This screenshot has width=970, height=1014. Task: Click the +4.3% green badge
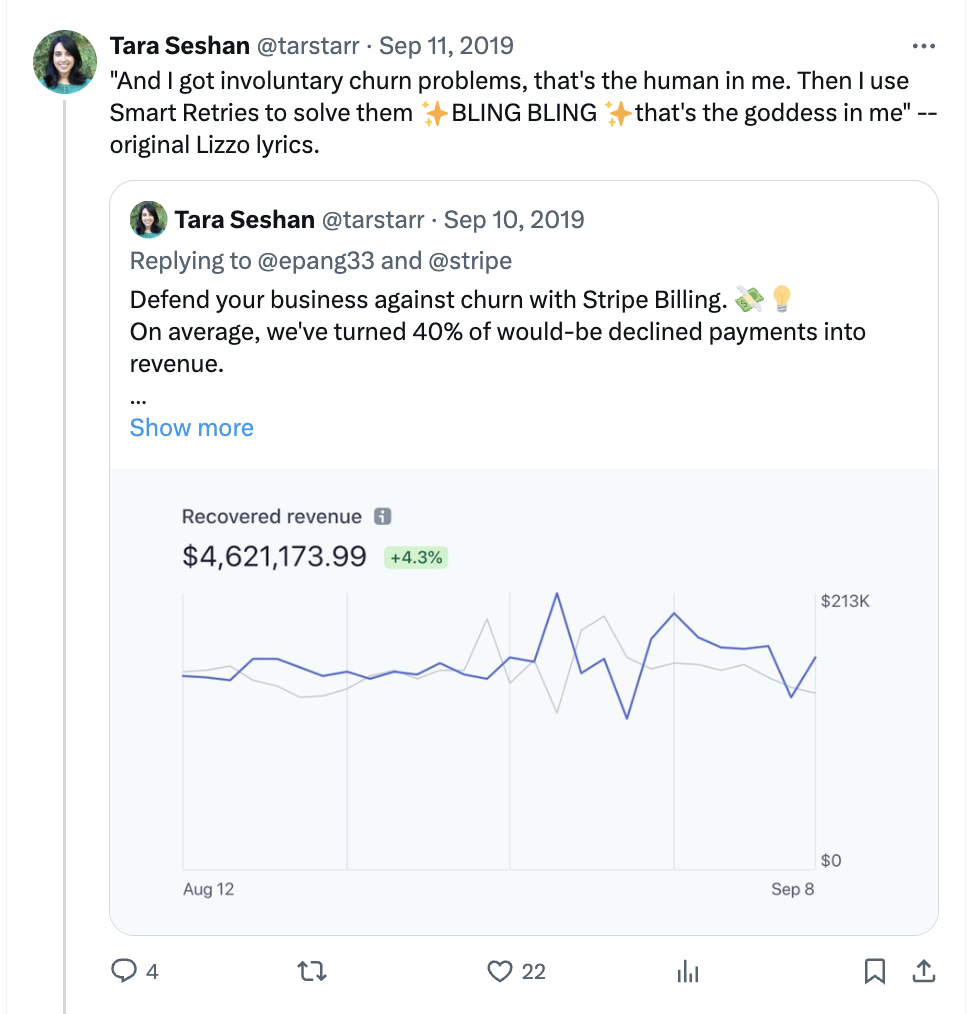pos(416,557)
